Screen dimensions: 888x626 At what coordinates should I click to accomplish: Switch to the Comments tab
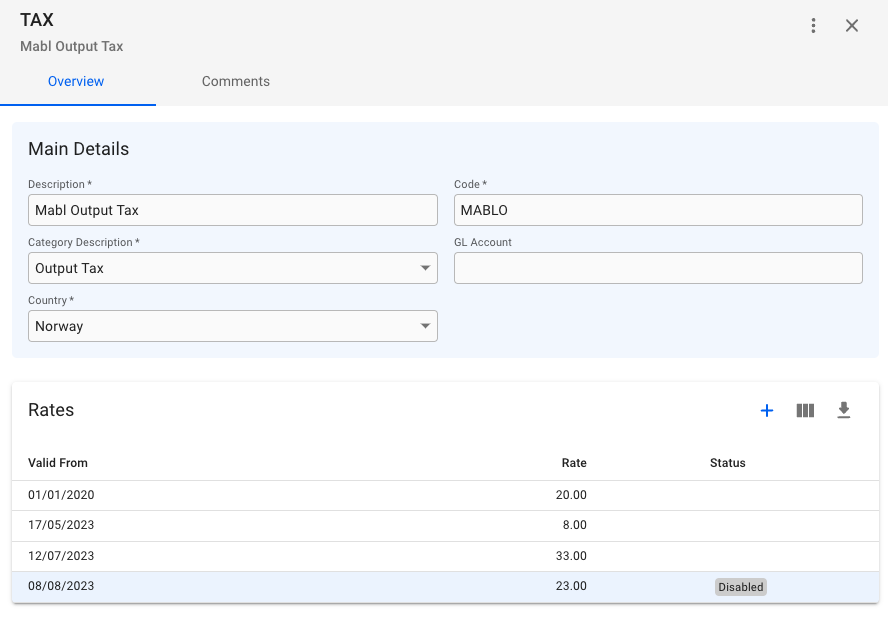[235, 81]
